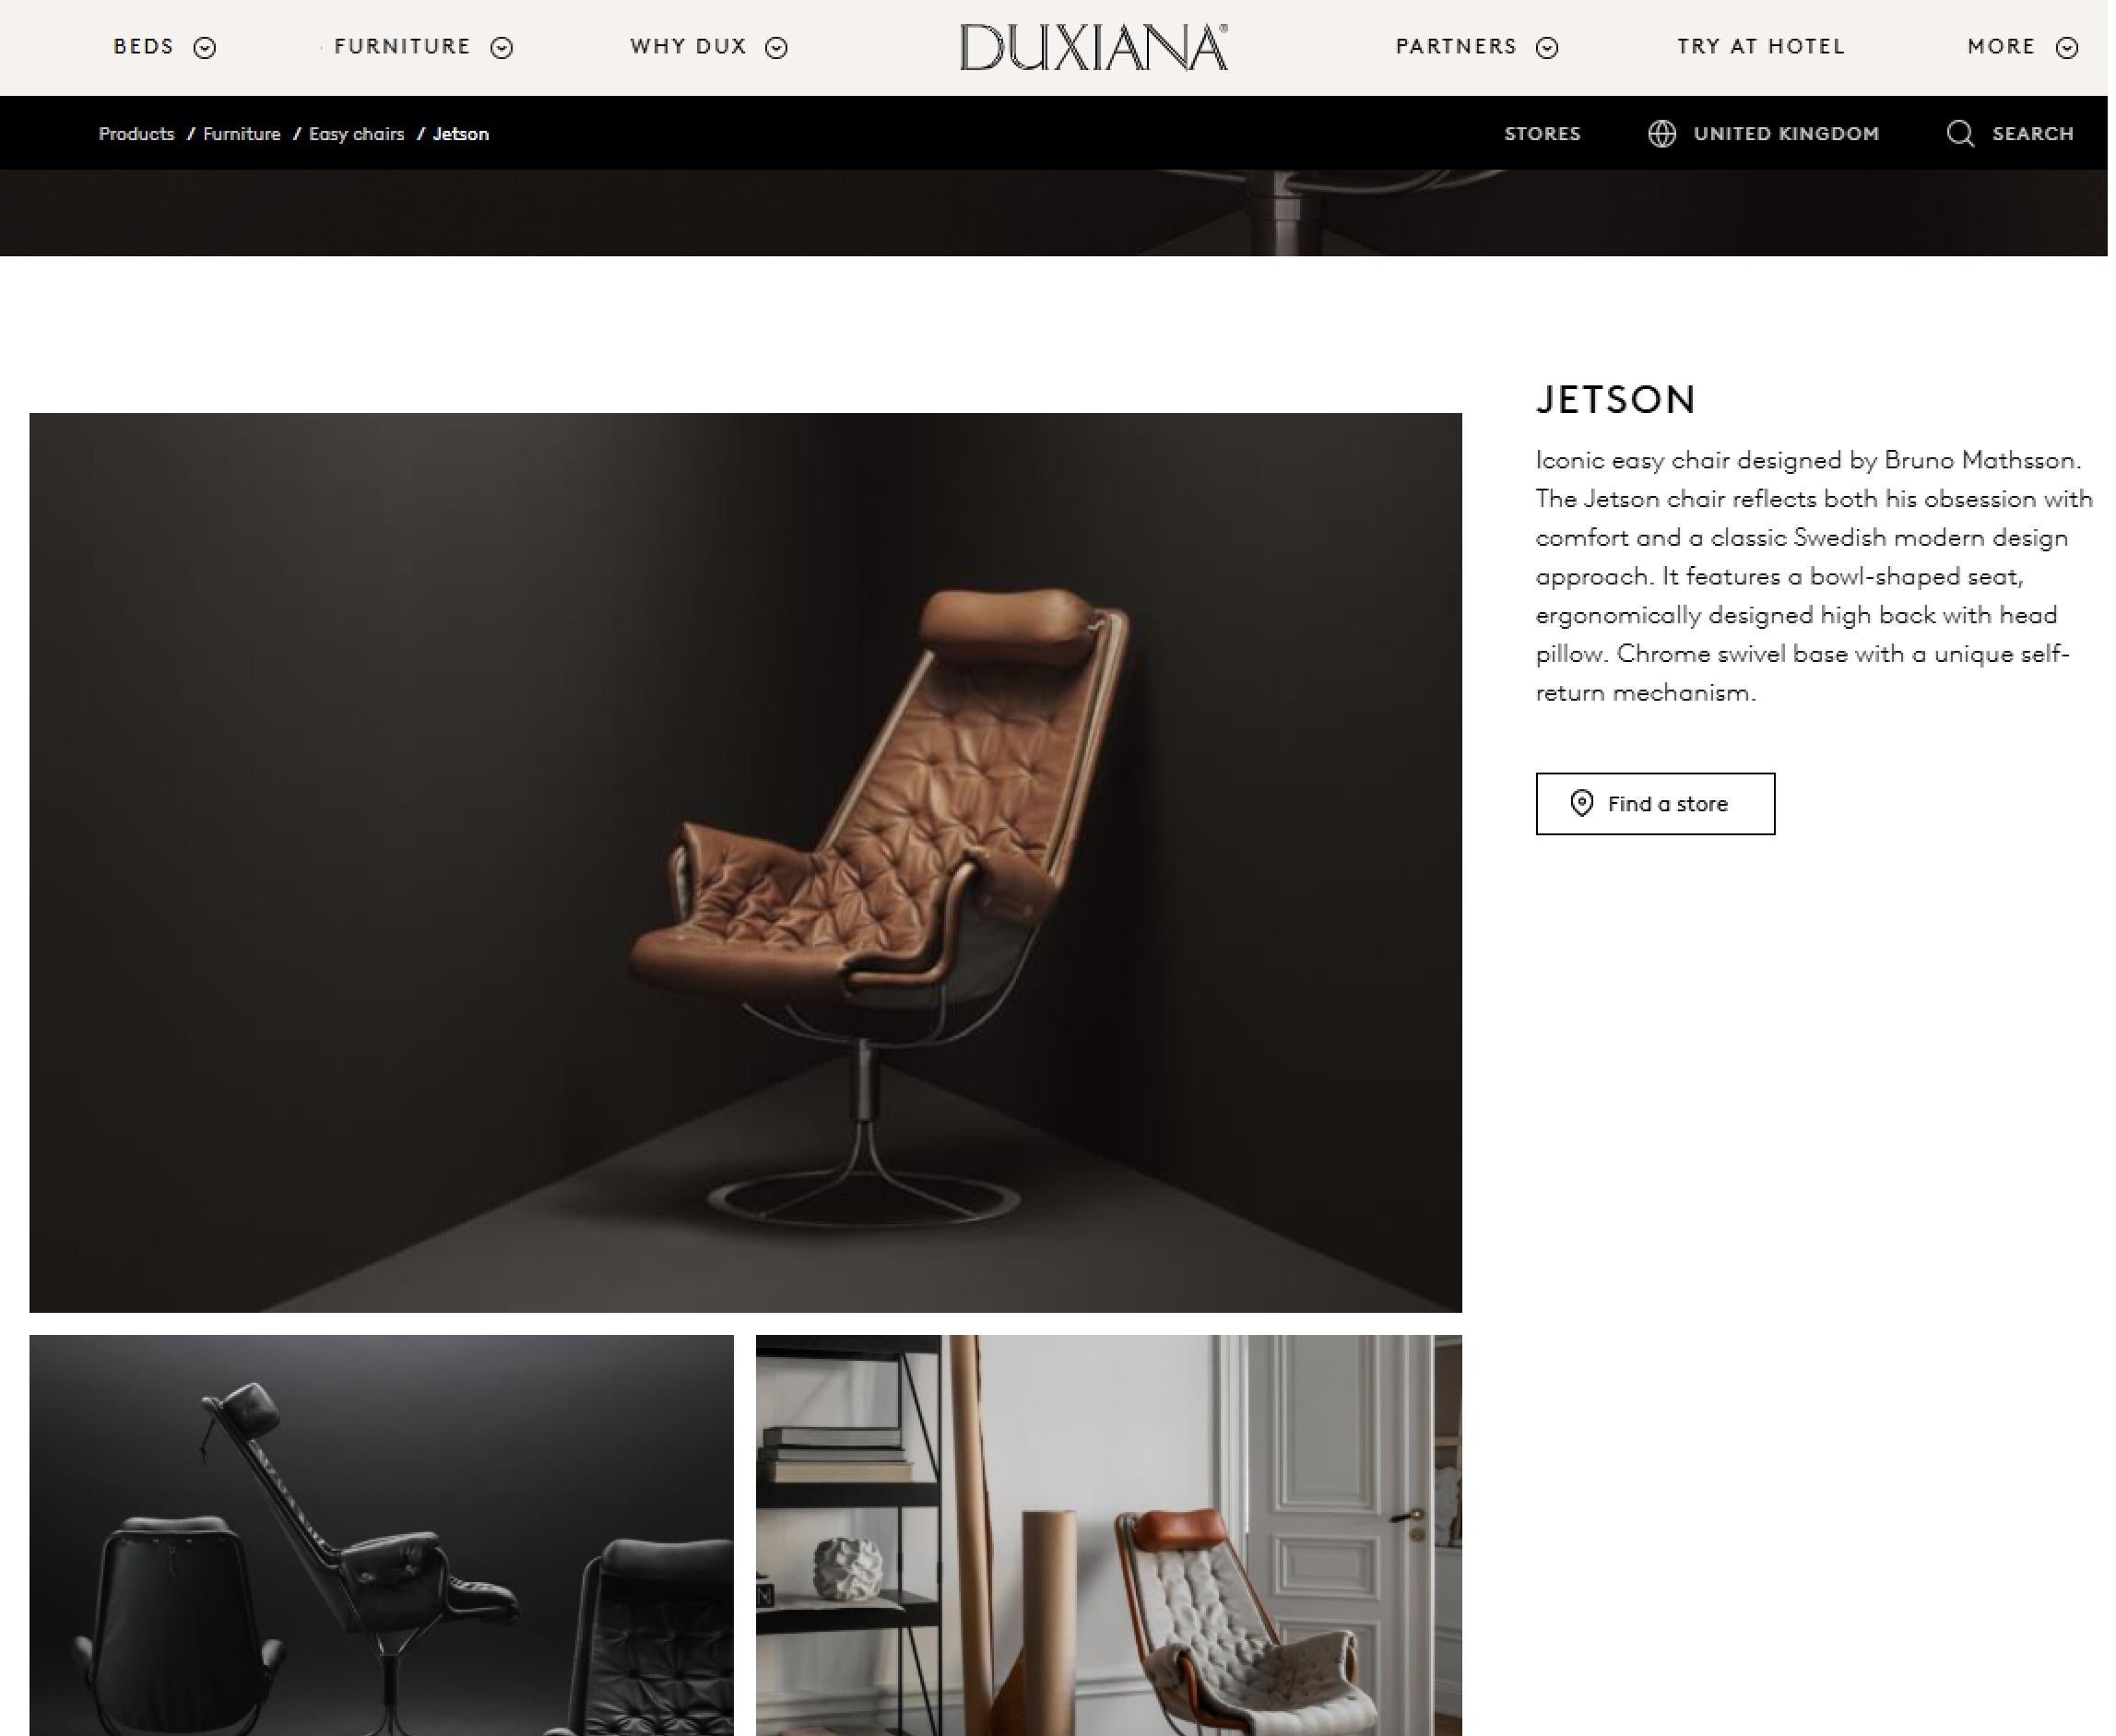The height and width of the screenshot is (1736, 2116).
Task: Expand the Beds menu chevron
Action: pos(205,48)
